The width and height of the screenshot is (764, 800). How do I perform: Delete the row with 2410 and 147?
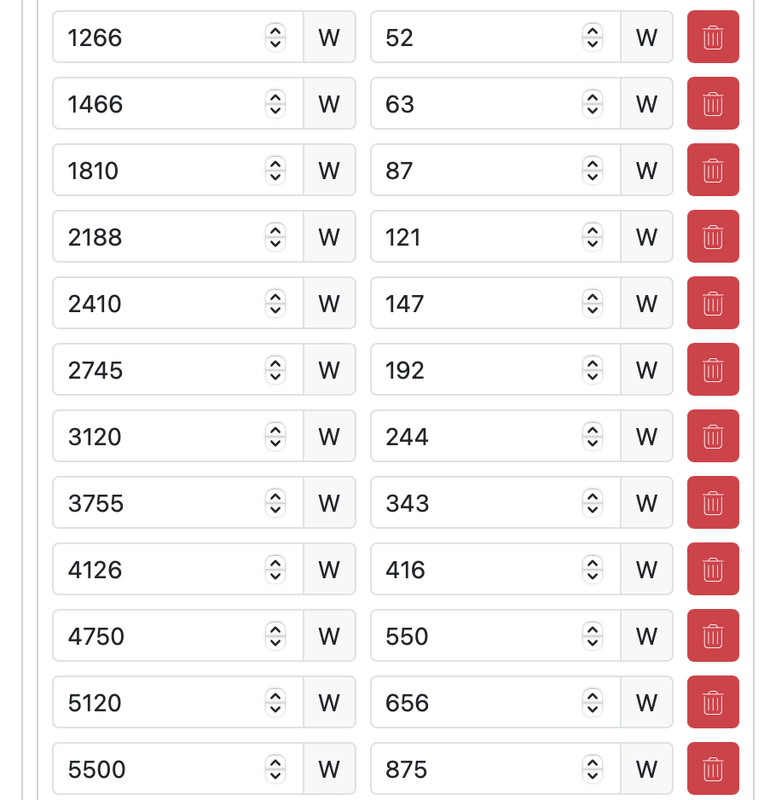click(712, 303)
